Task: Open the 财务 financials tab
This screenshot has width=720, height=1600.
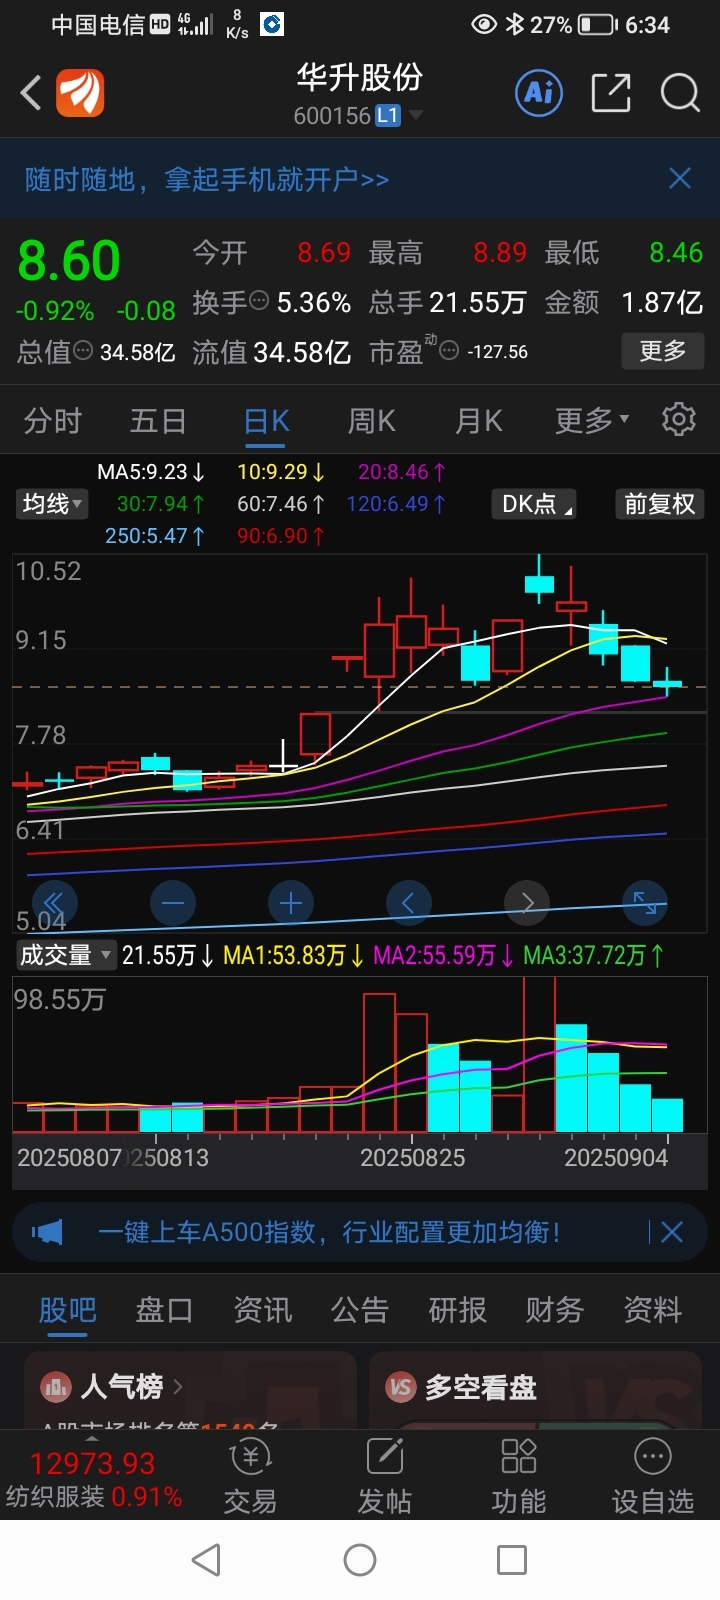Action: click(x=555, y=1310)
